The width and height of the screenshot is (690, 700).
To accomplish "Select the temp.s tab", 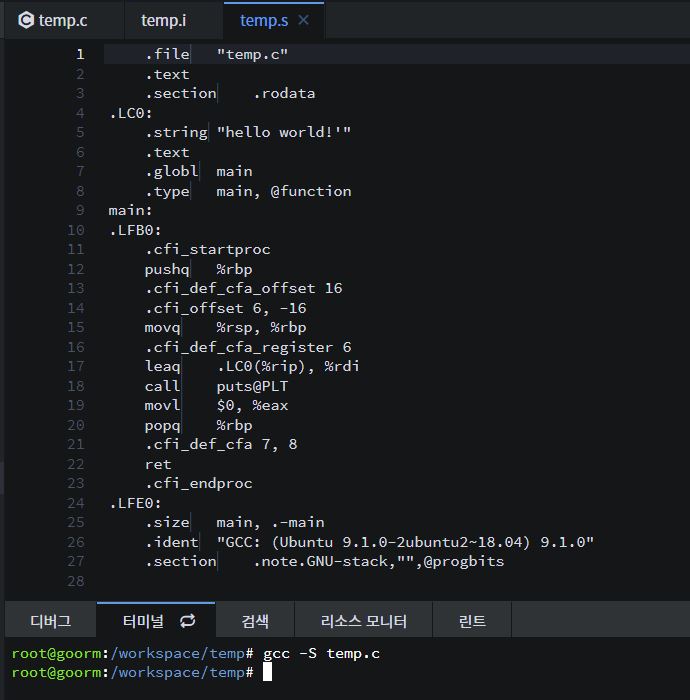I will click(x=264, y=21).
